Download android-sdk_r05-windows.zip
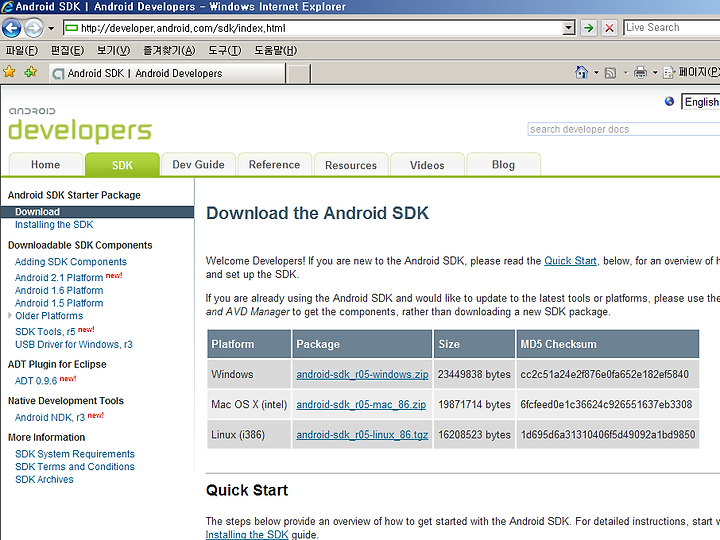 [x=362, y=374]
